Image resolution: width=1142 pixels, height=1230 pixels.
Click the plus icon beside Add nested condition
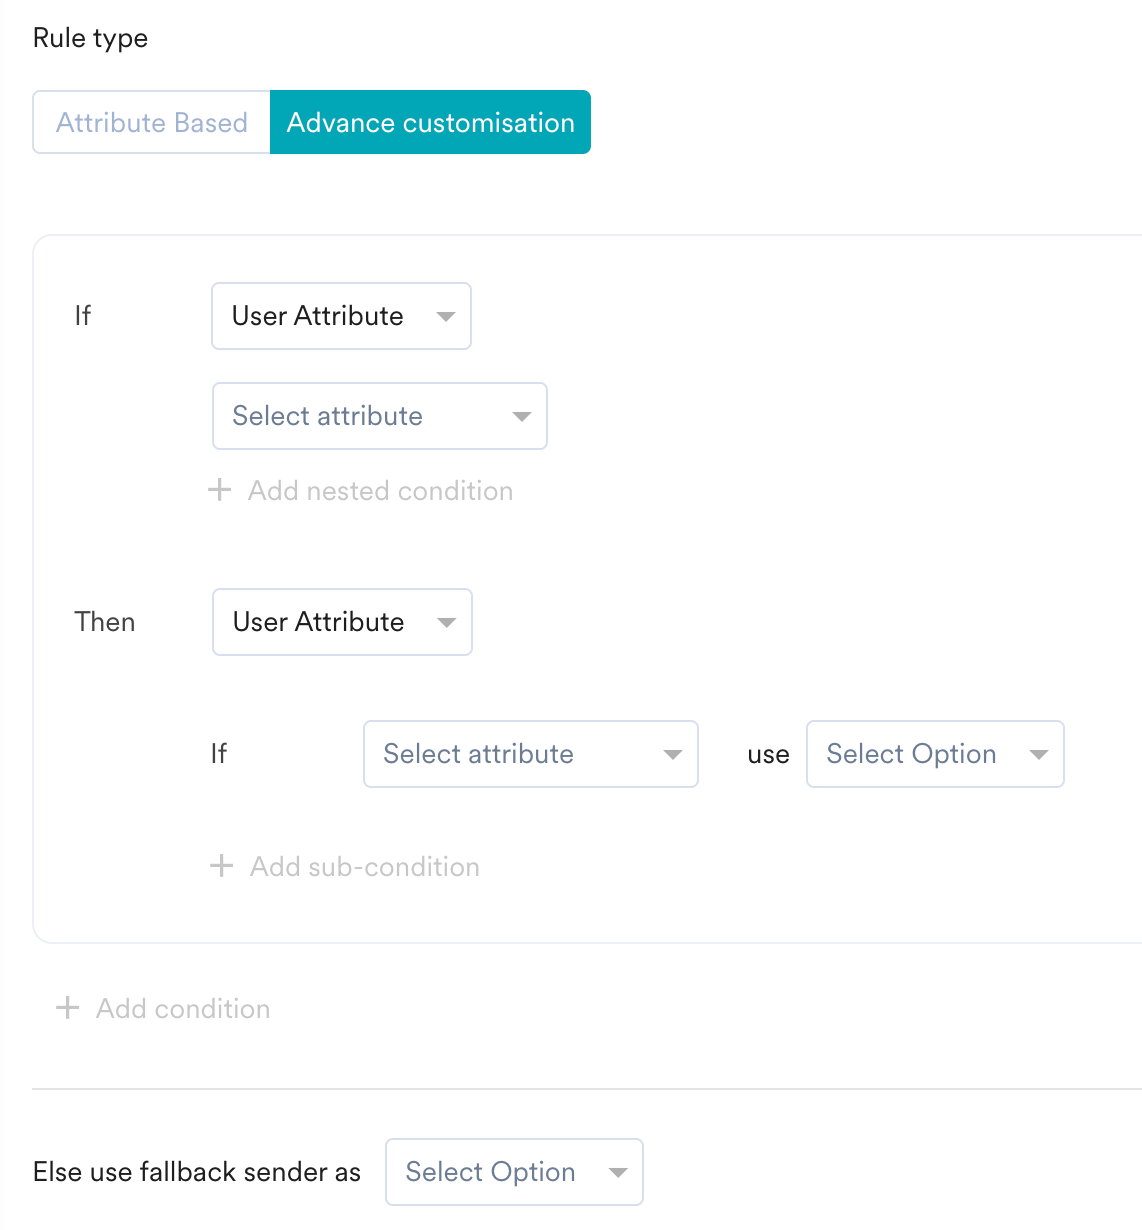click(x=219, y=490)
